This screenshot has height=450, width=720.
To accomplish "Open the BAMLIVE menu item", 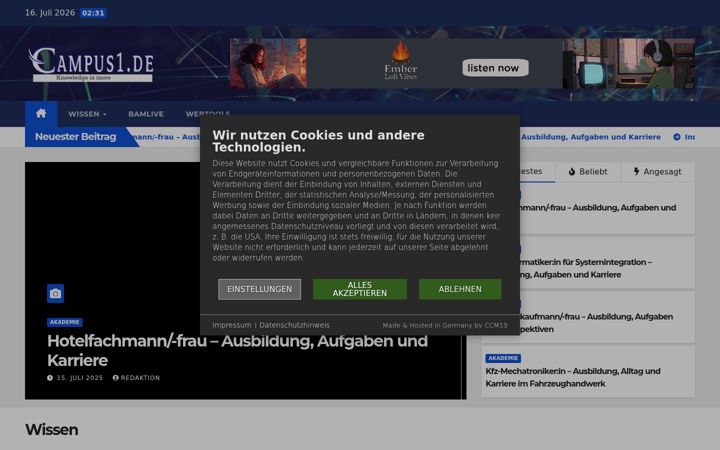I will (x=146, y=114).
